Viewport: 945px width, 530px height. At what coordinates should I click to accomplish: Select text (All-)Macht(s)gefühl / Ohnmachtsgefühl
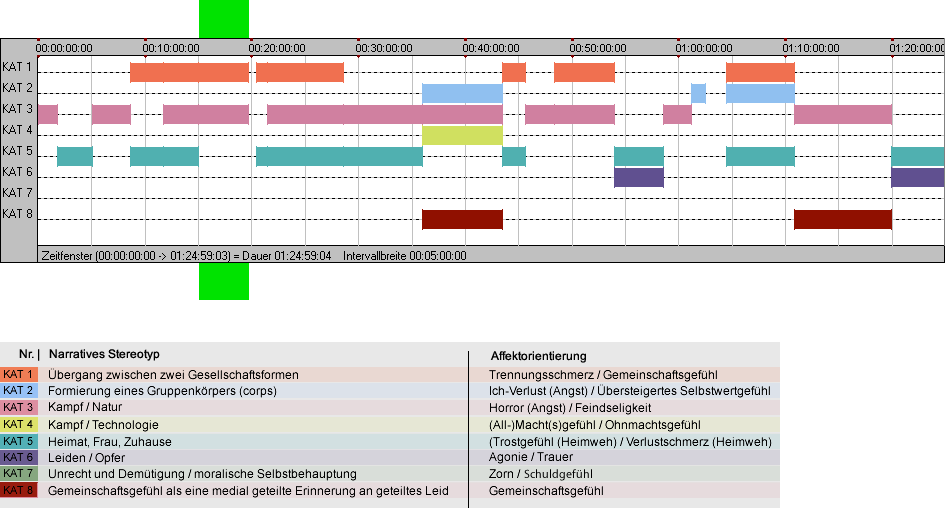click(594, 424)
